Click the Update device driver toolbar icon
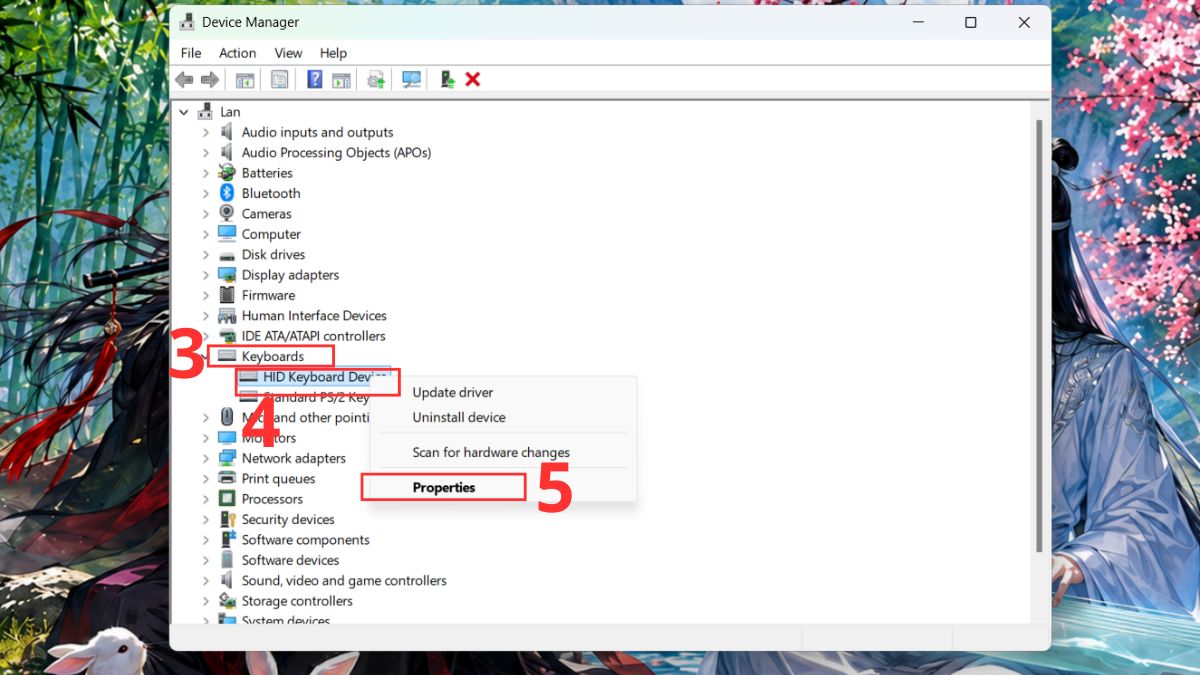The image size is (1200, 675). [376, 79]
